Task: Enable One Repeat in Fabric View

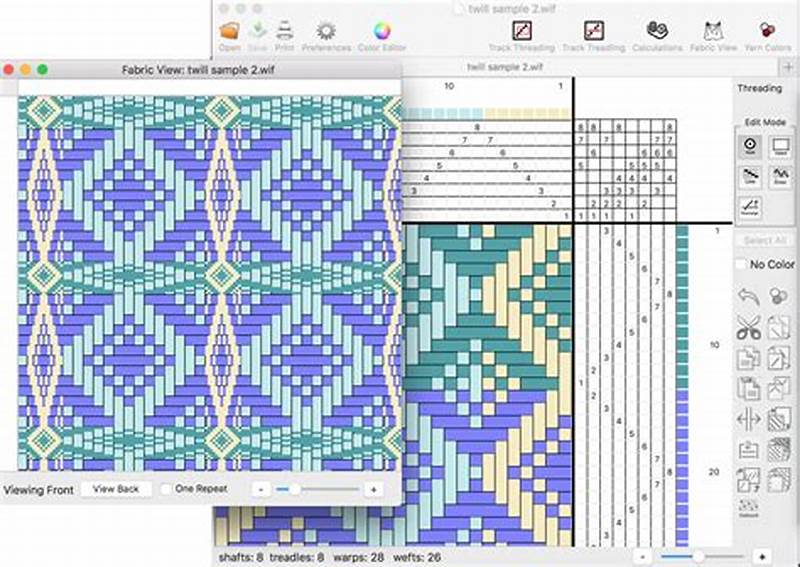Action: pos(165,489)
